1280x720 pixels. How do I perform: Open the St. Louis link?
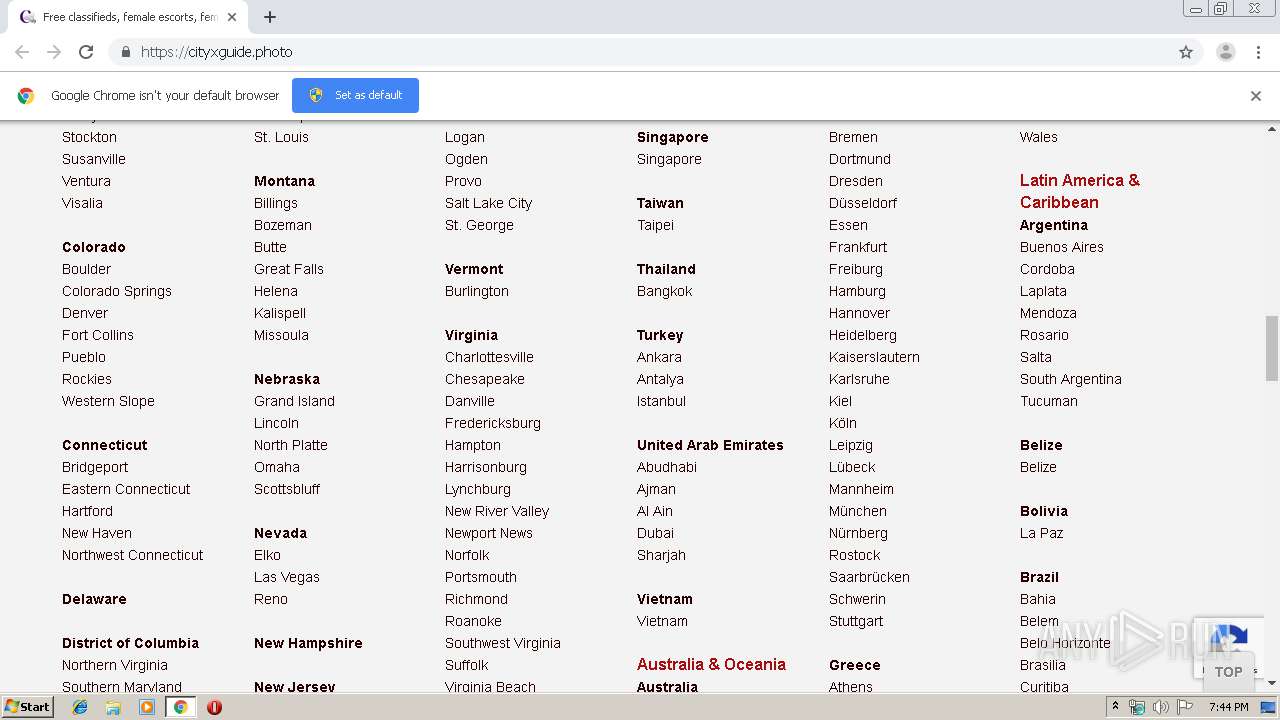(281, 137)
